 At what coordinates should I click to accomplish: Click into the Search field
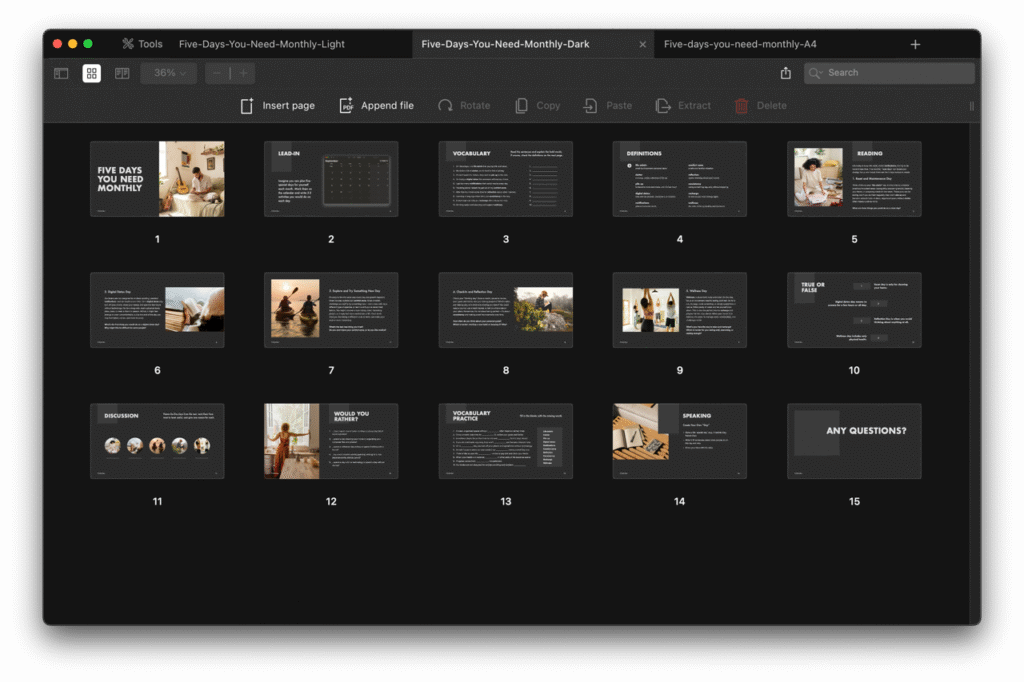pos(897,73)
